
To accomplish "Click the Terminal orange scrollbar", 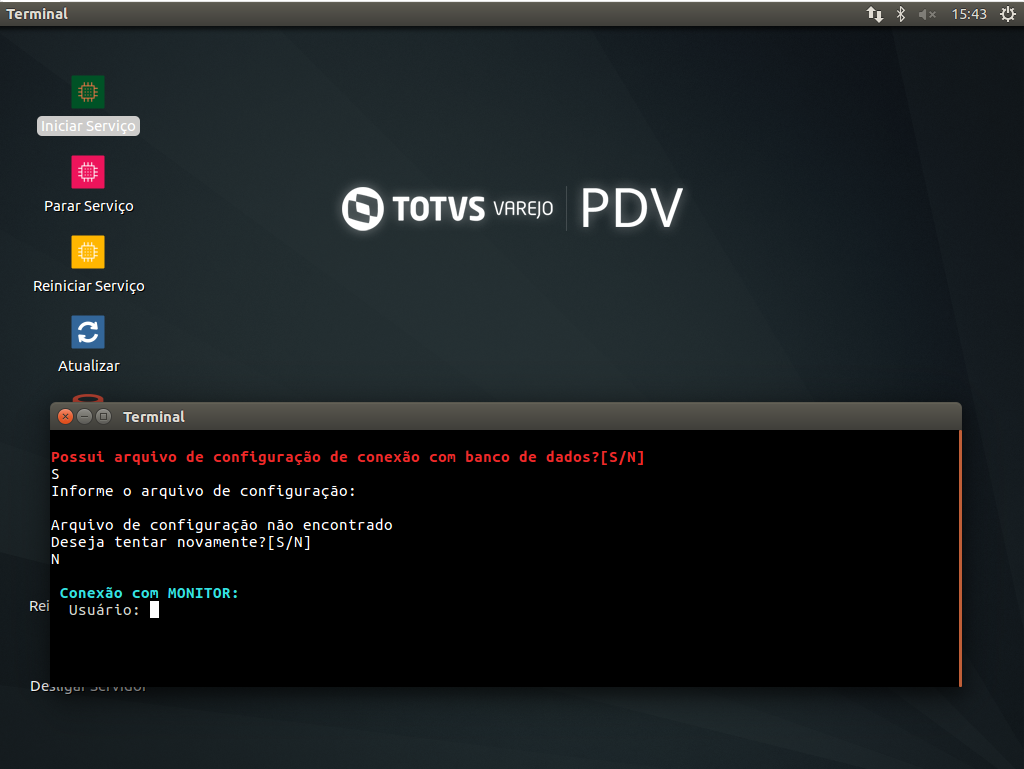I will click(960, 558).
